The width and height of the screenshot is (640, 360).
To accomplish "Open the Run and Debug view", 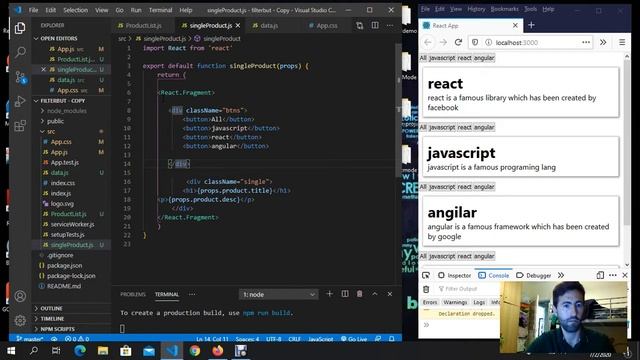I will coord(20,101).
